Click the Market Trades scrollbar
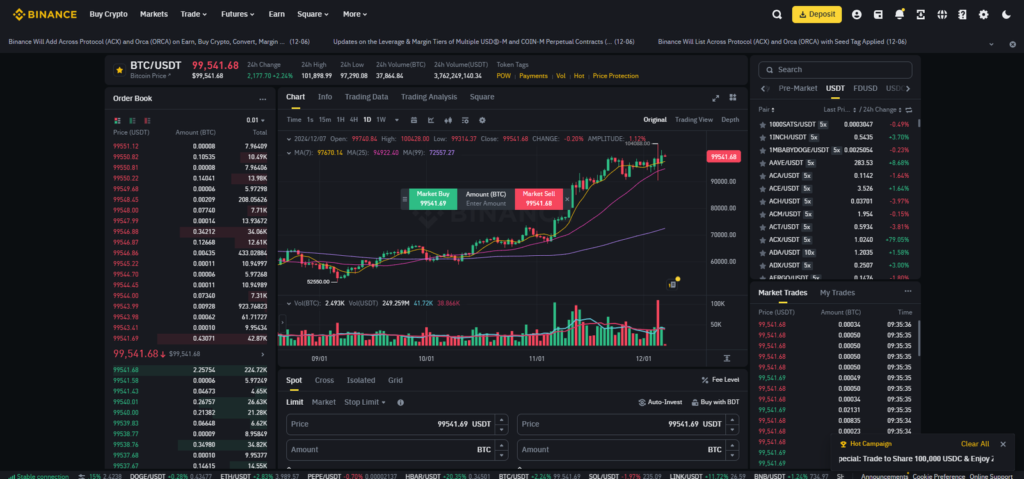Viewport: 1024px width, 479px height. [x=919, y=338]
